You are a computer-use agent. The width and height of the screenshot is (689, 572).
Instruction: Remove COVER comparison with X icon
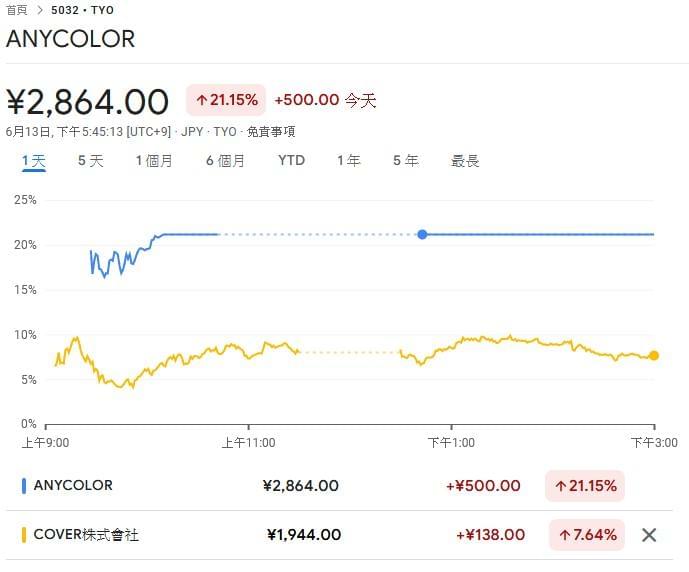coord(649,535)
